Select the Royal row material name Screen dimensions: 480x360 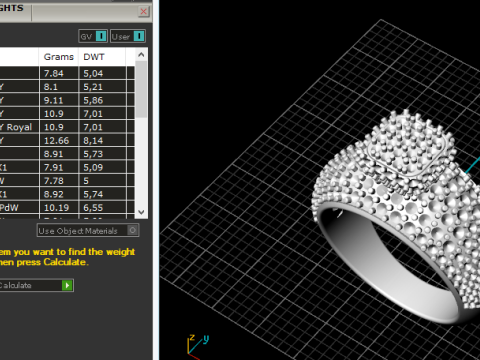click(19, 127)
